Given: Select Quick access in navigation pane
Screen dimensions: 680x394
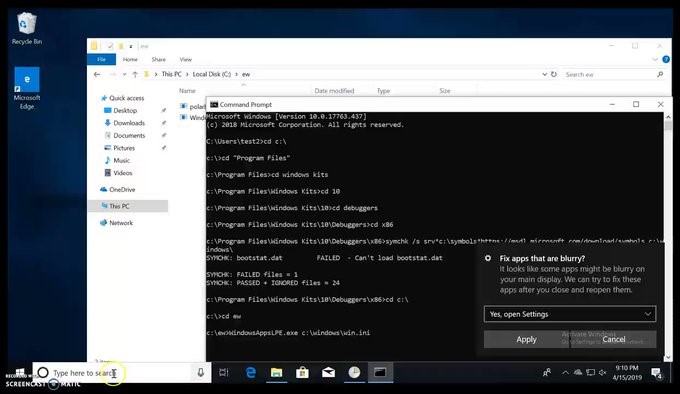Looking at the screenshot, I should point(127,98).
